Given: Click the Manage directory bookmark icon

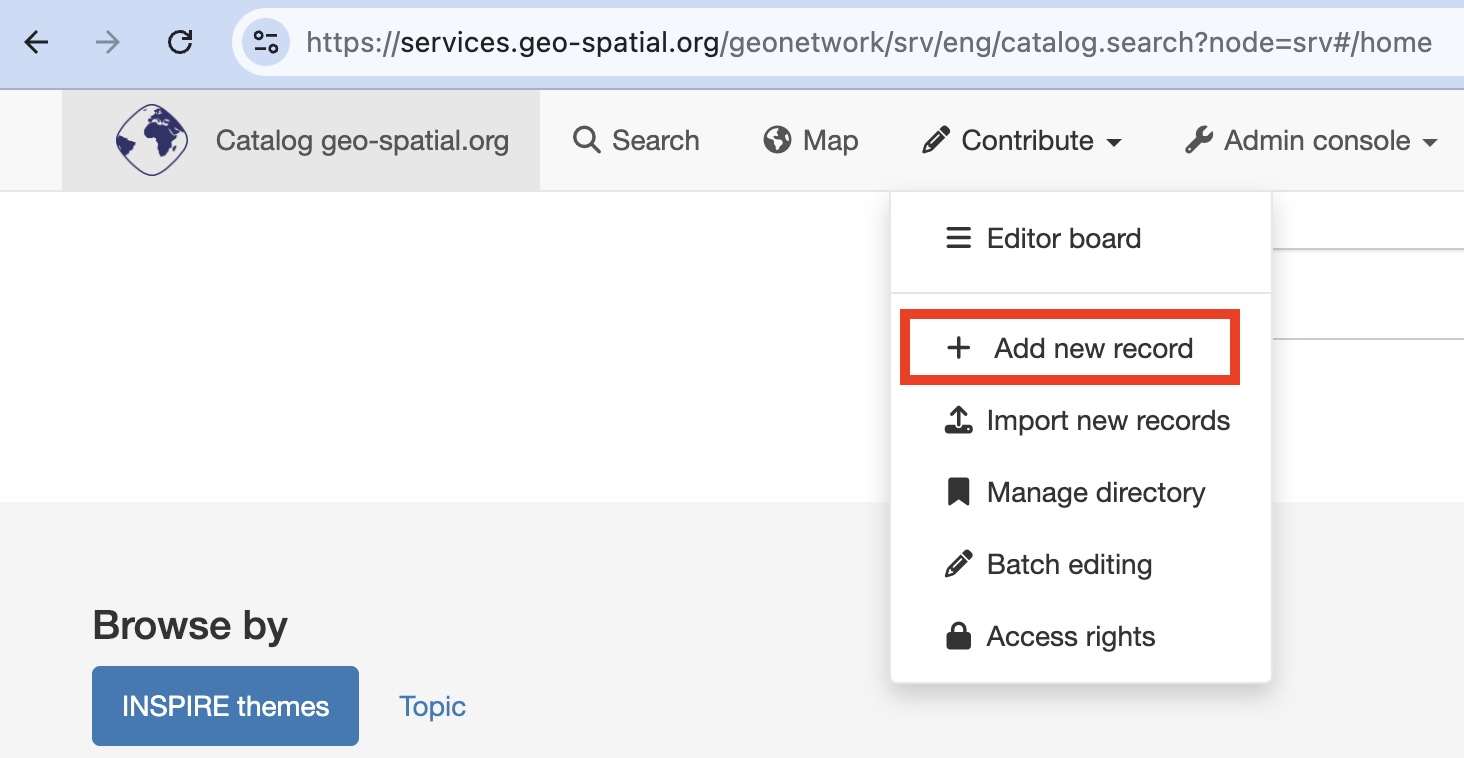Looking at the screenshot, I should point(958,492).
